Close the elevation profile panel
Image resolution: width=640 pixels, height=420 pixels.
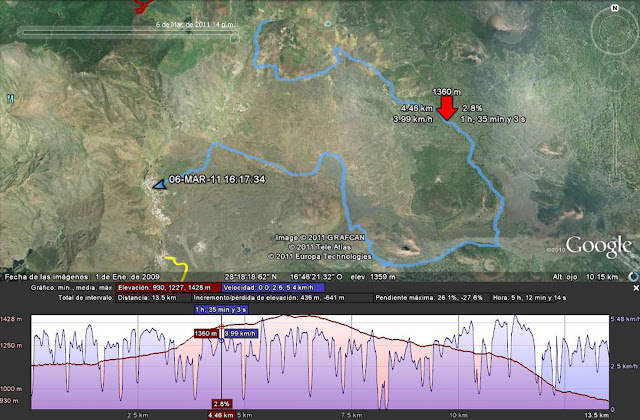(x=635, y=288)
